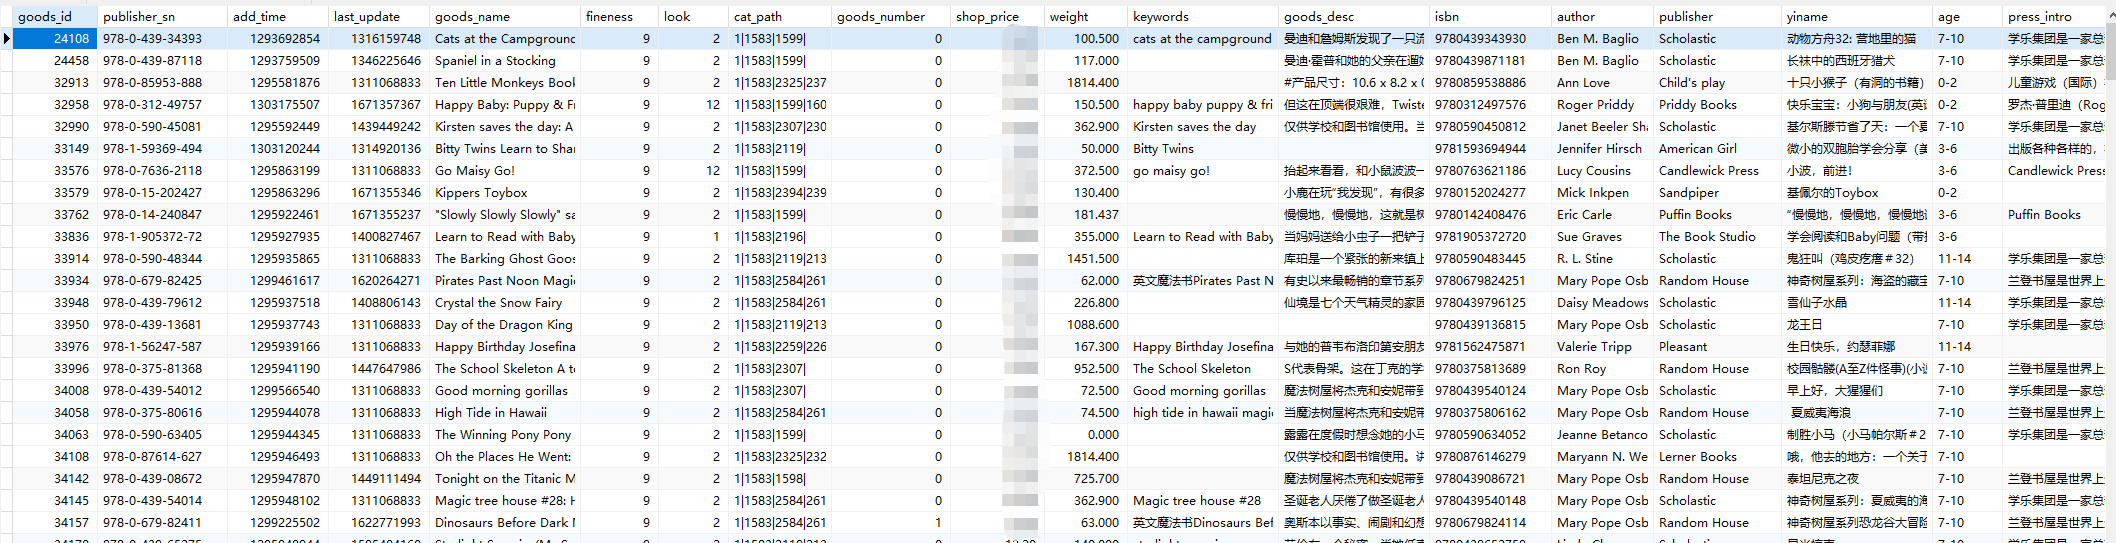Select author cell Roger Priddy
The image size is (2116, 543).
pyautogui.click(x=1603, y=104)
